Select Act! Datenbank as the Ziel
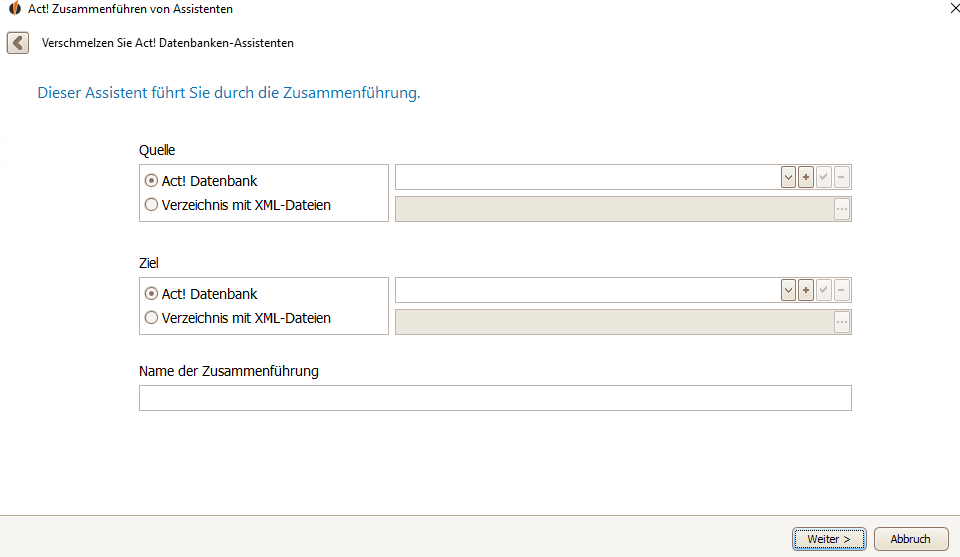The height and width of the screenshot is (557, 960). pos(152,294)
